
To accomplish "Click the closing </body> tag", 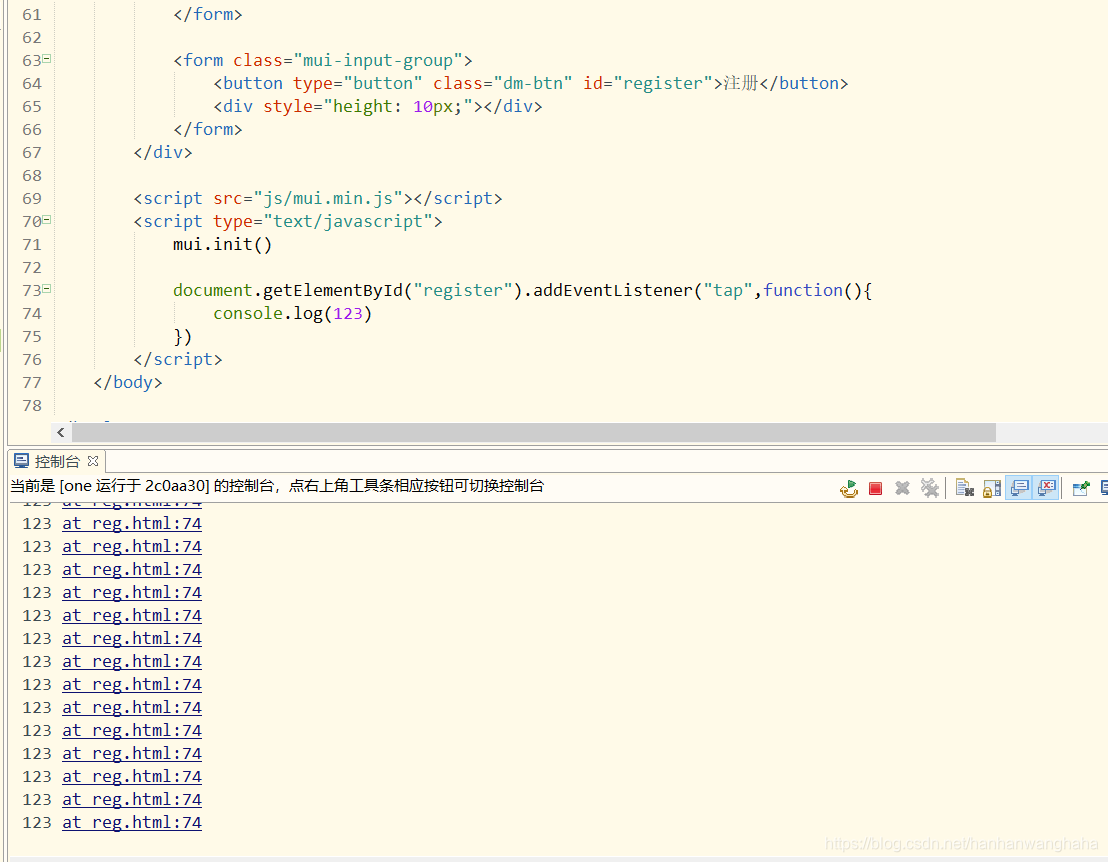I will (128, 382).
